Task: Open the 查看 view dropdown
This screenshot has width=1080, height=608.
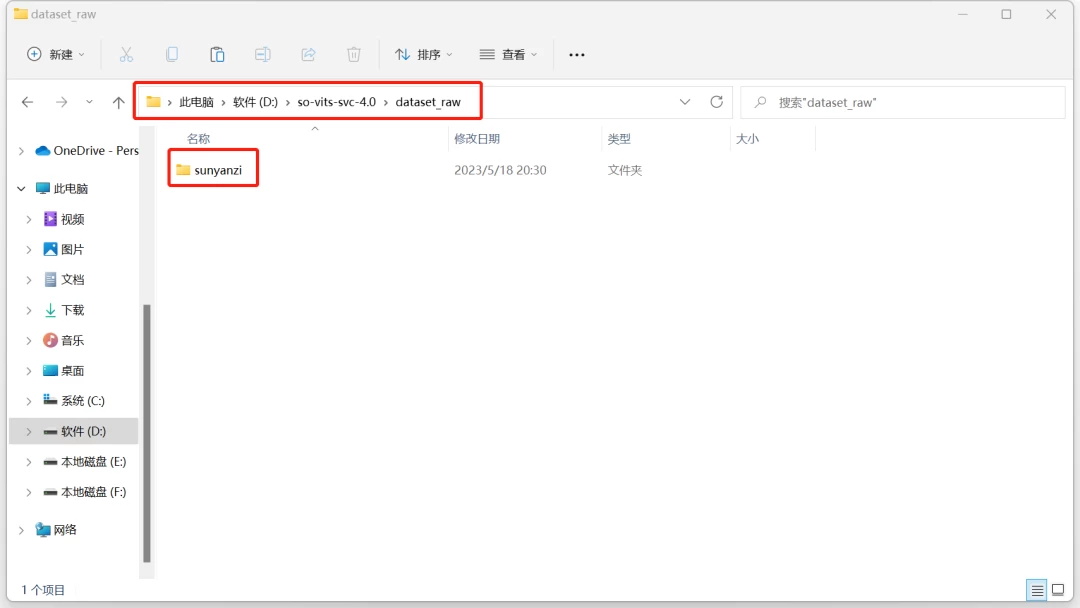Action: (508, 54)
